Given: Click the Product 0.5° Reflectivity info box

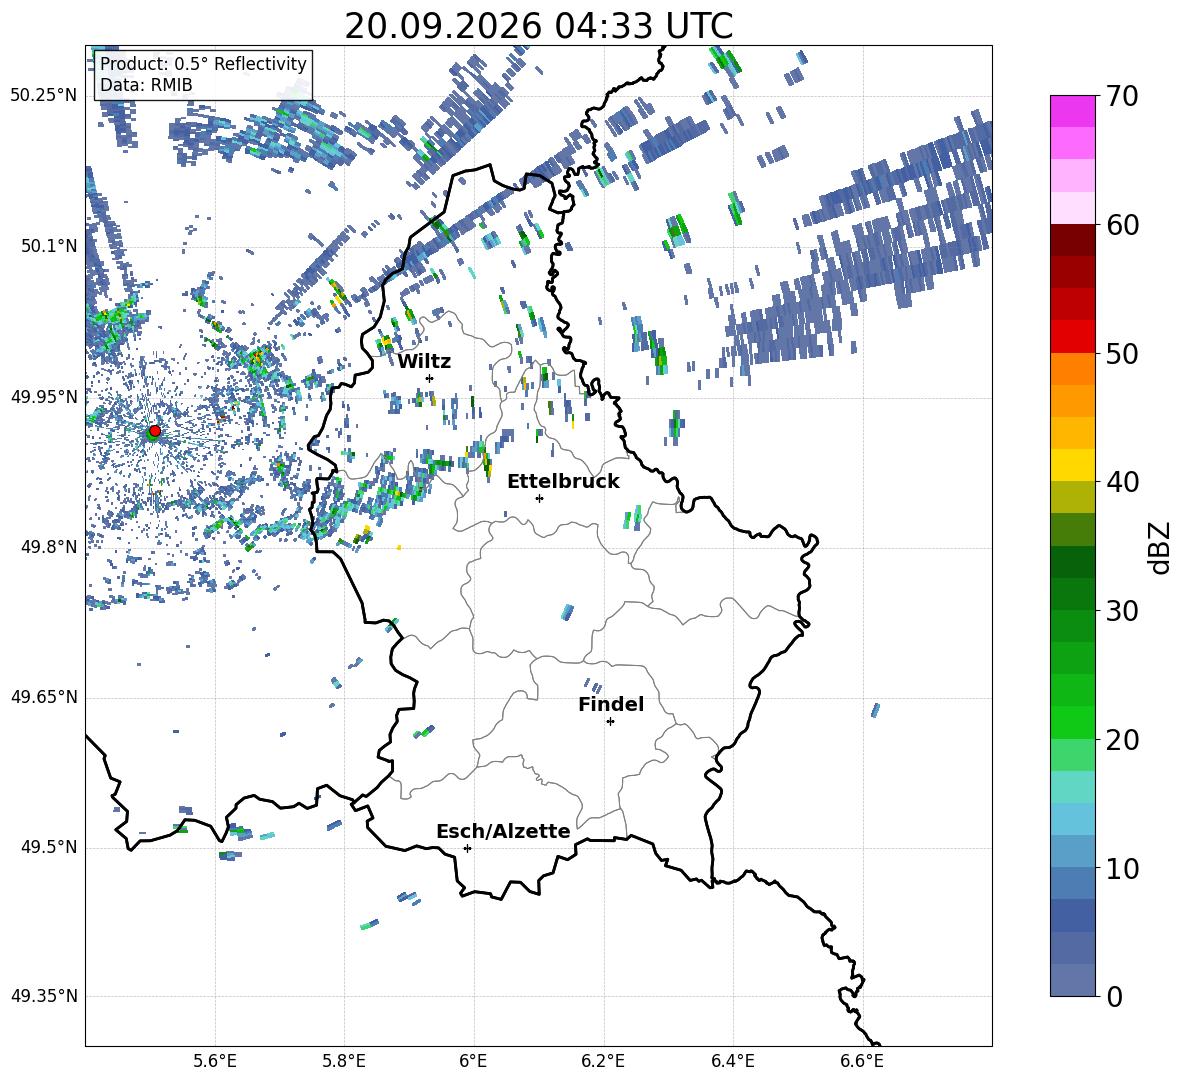Looking at the screenshot, I should pos(203,74).
